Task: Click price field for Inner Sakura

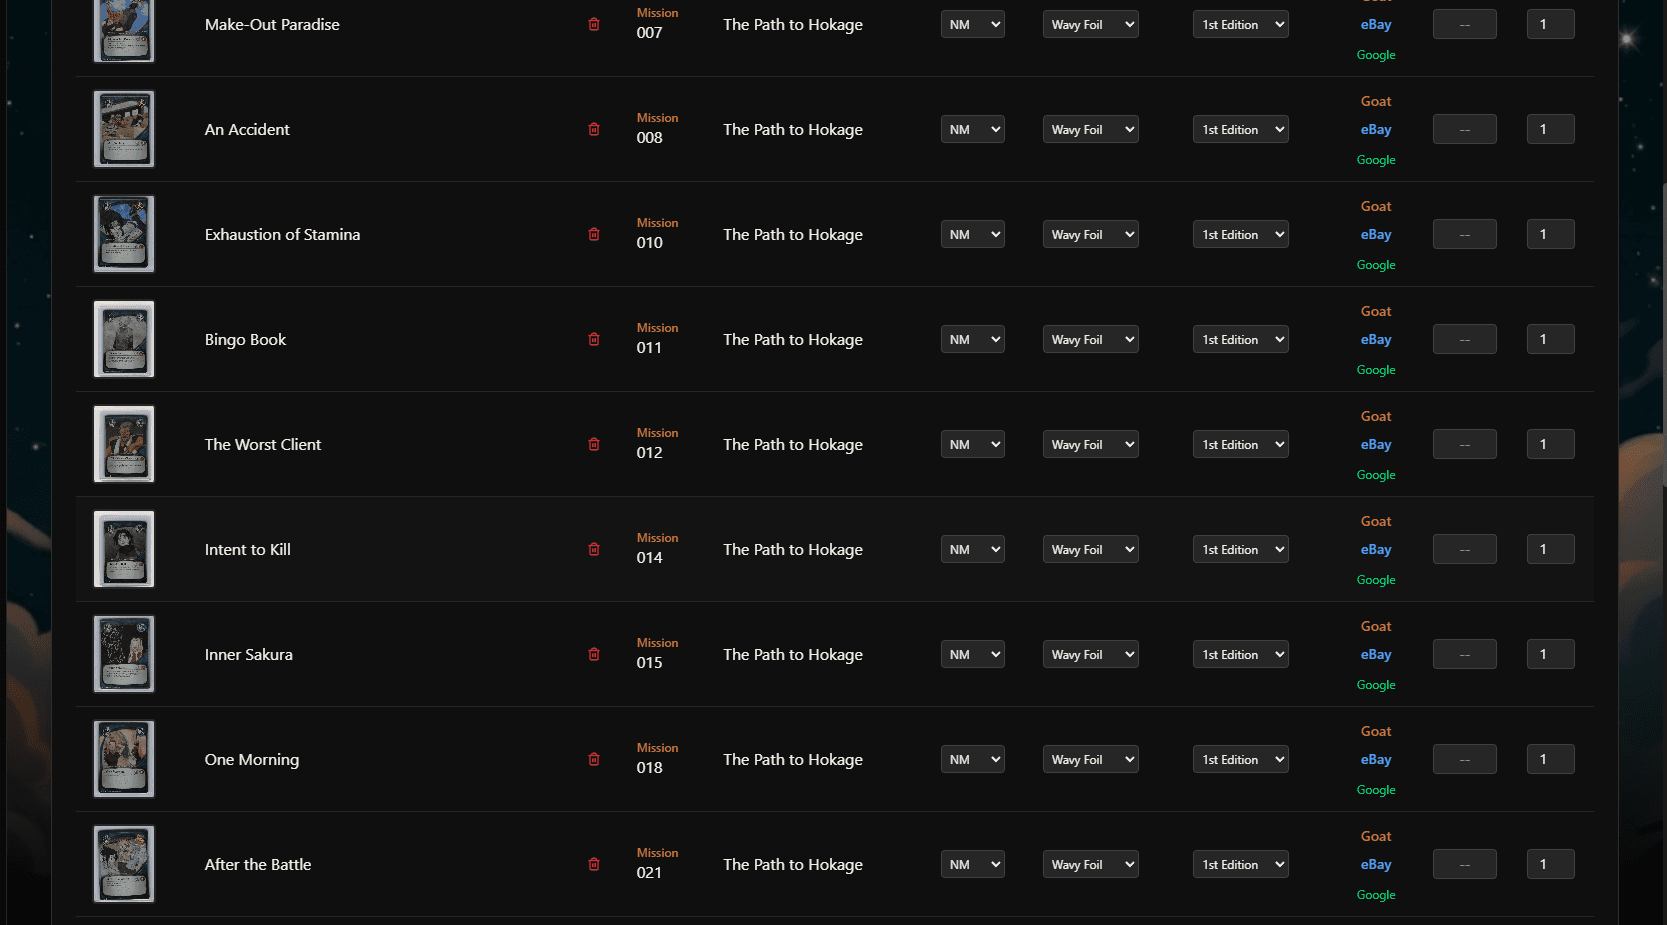Action: pyautogui.click(x=1464, y=654)
